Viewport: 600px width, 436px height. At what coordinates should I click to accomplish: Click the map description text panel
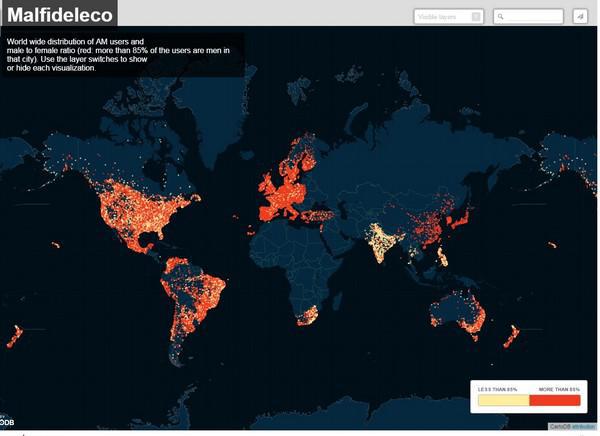click(120, 54)
